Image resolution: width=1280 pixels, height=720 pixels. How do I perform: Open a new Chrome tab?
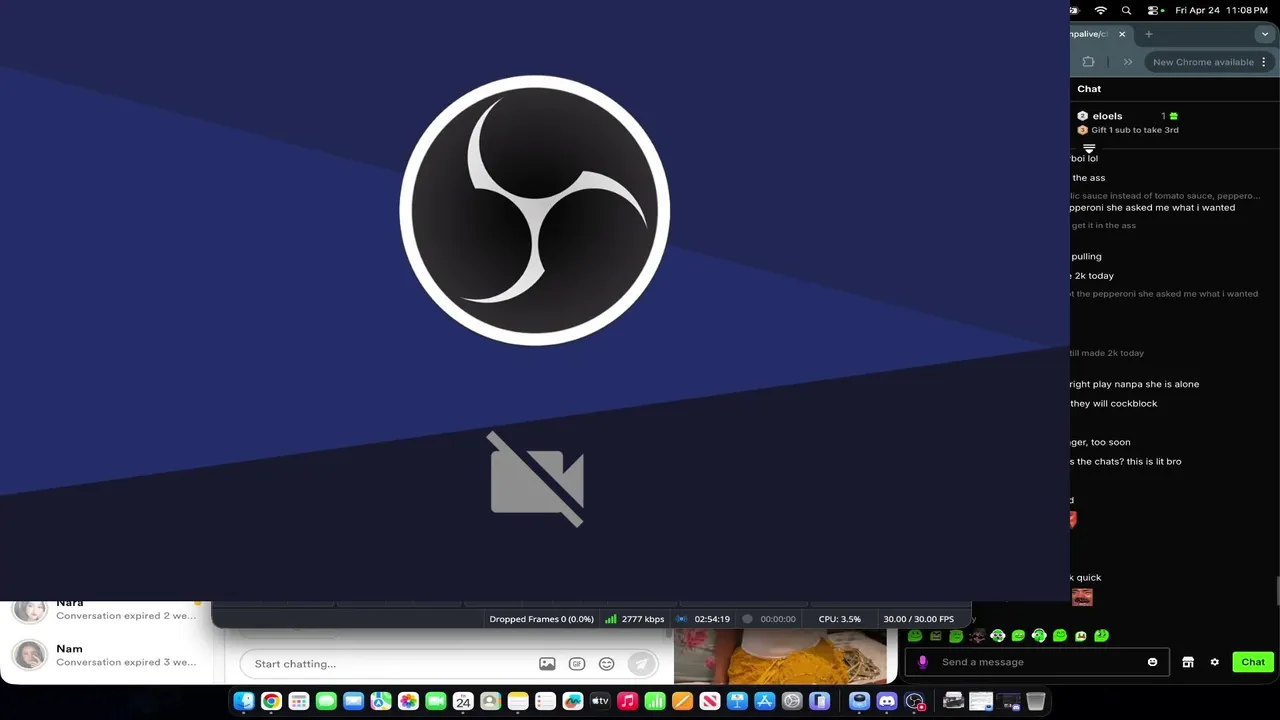[1149, 34]
